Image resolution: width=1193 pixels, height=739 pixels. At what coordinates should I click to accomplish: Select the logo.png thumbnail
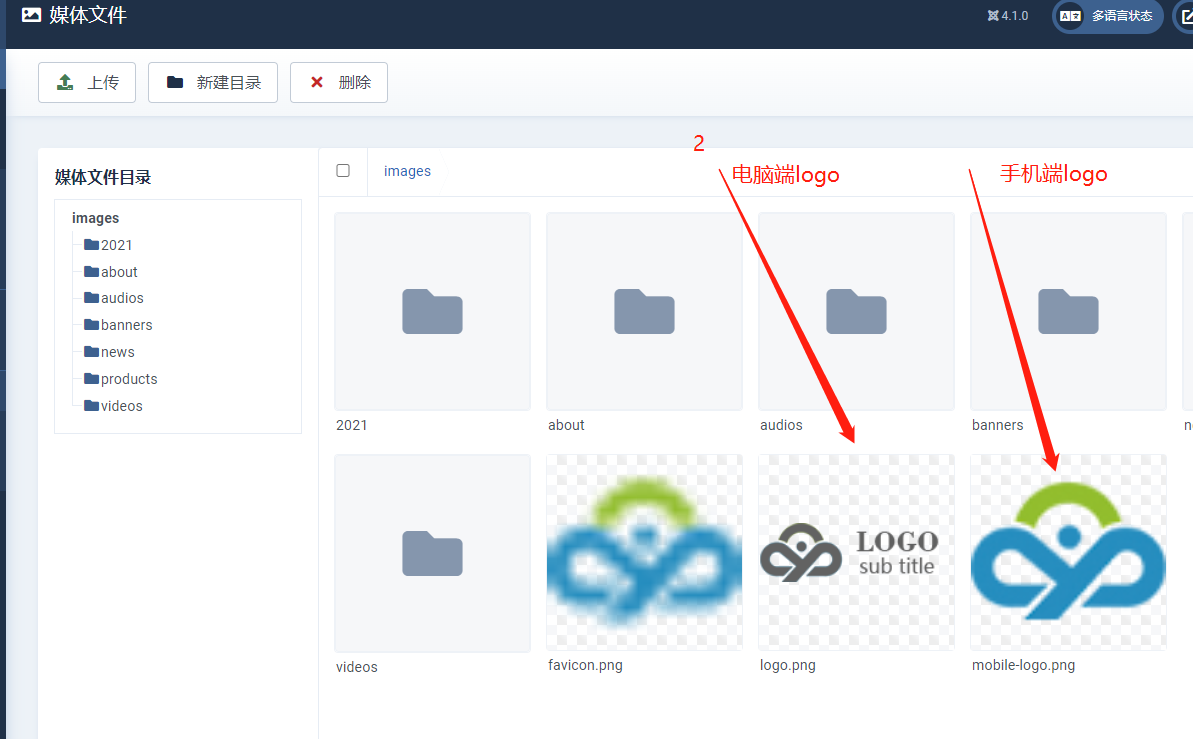click(x=856, y=553)
